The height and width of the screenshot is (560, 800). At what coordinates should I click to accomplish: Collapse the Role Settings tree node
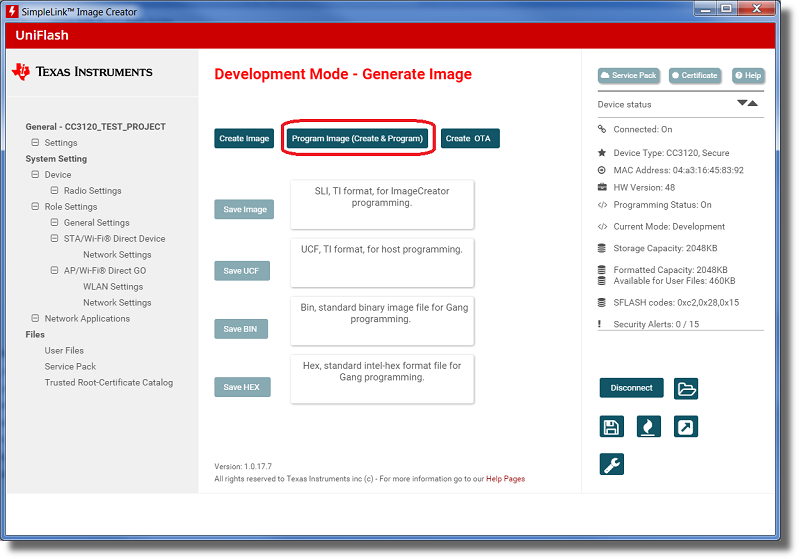point(35,207)
